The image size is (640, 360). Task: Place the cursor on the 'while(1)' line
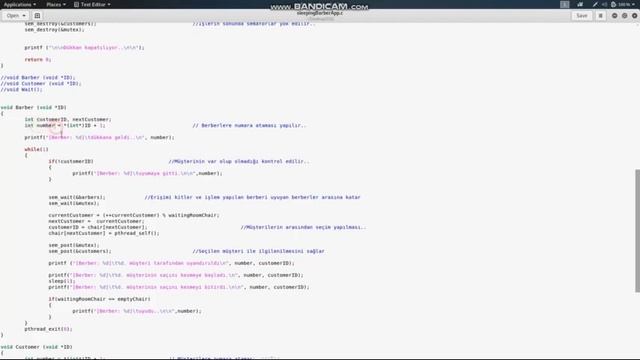pos(36,149)
